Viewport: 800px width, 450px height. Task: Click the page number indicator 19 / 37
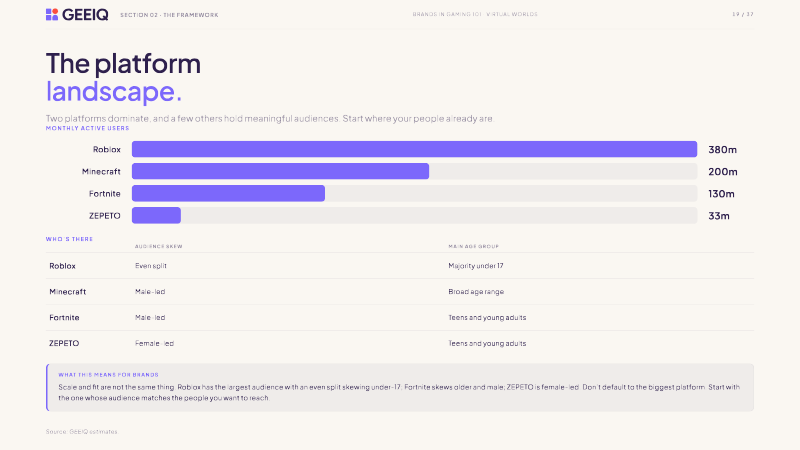pos(743,14)
